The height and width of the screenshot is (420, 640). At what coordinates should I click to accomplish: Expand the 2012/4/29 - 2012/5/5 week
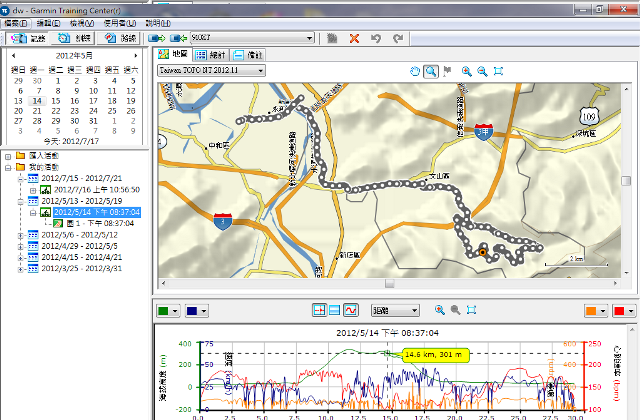pos(20,247)
